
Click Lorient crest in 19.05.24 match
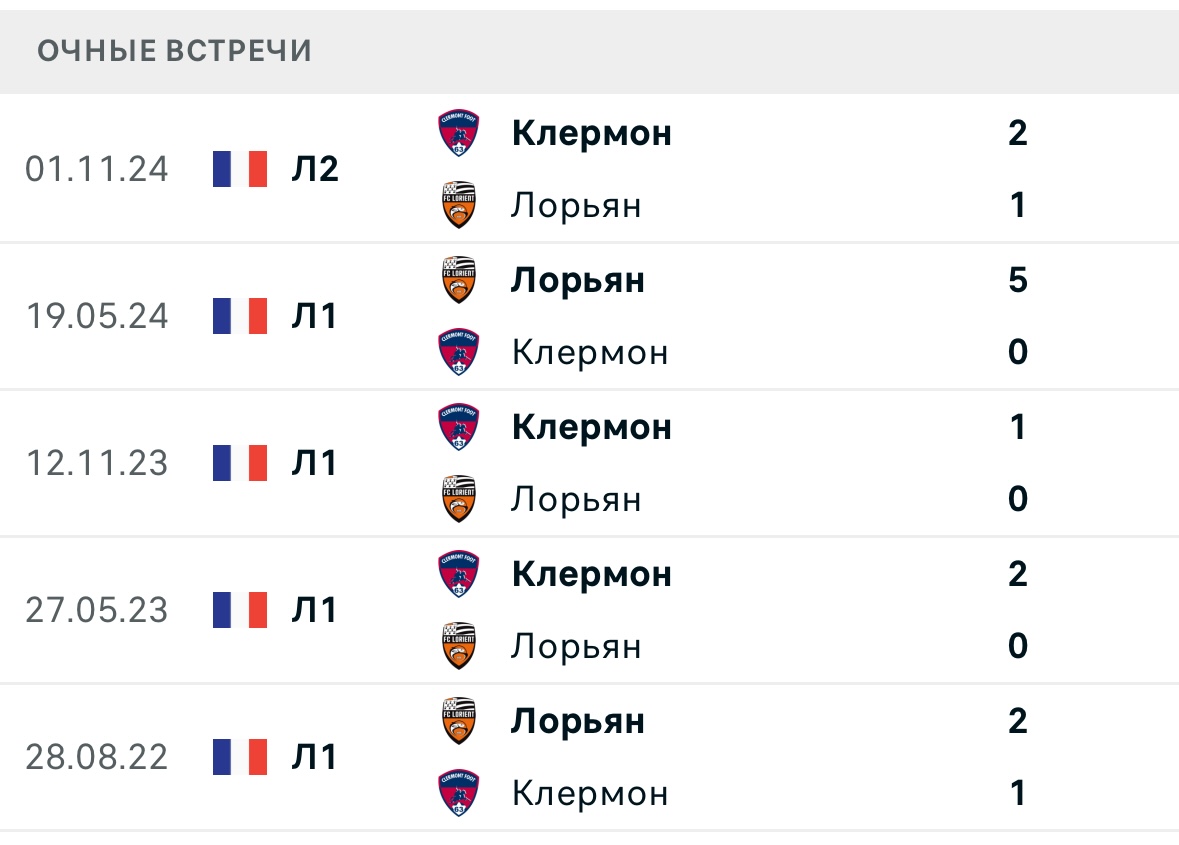(459, 280)
